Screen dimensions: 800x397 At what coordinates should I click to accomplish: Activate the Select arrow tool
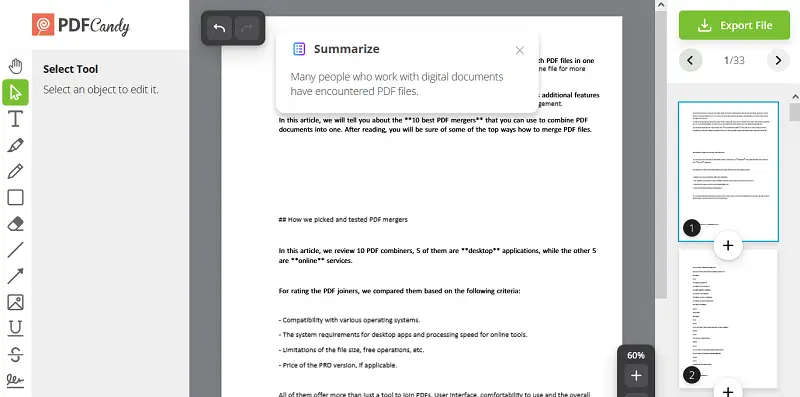(x=15, y=92)
